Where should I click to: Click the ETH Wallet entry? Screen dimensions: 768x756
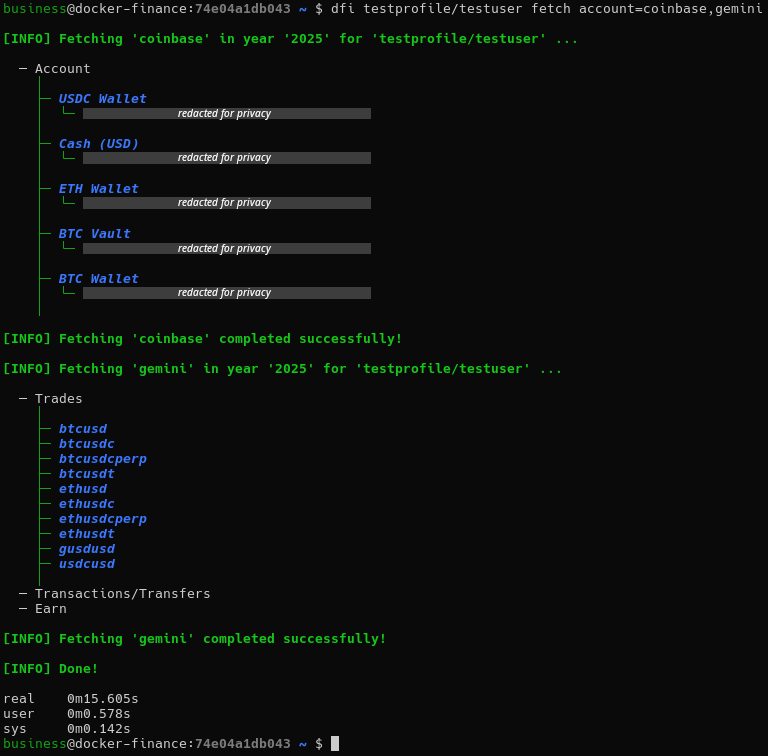[98, 189]
